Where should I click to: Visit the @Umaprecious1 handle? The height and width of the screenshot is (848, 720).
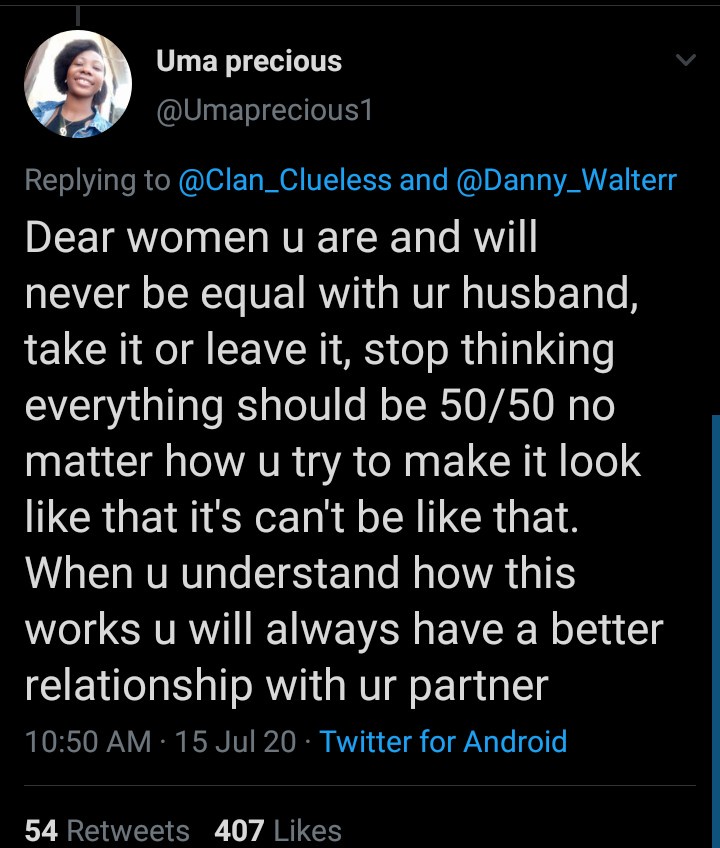[265, 110]
